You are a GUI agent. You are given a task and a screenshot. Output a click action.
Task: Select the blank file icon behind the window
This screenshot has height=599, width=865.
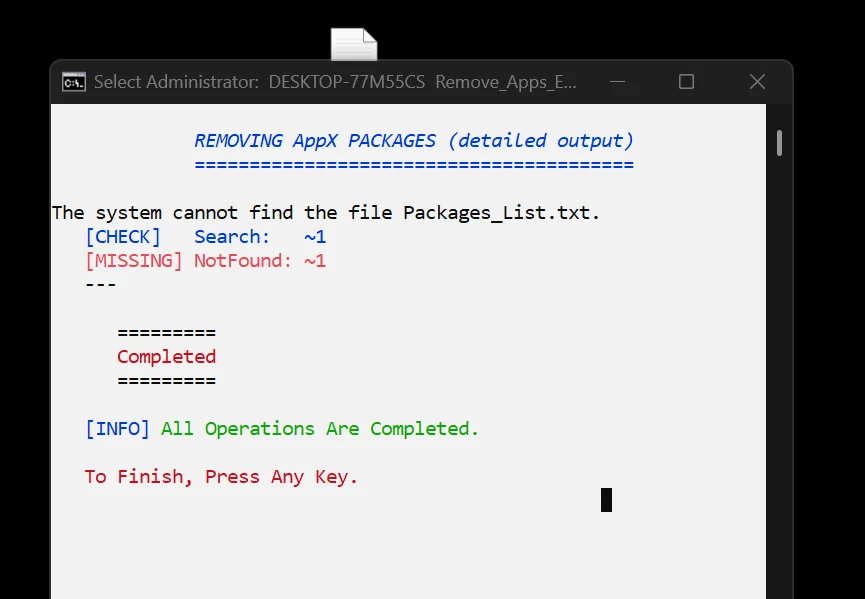tap(354, 44)
